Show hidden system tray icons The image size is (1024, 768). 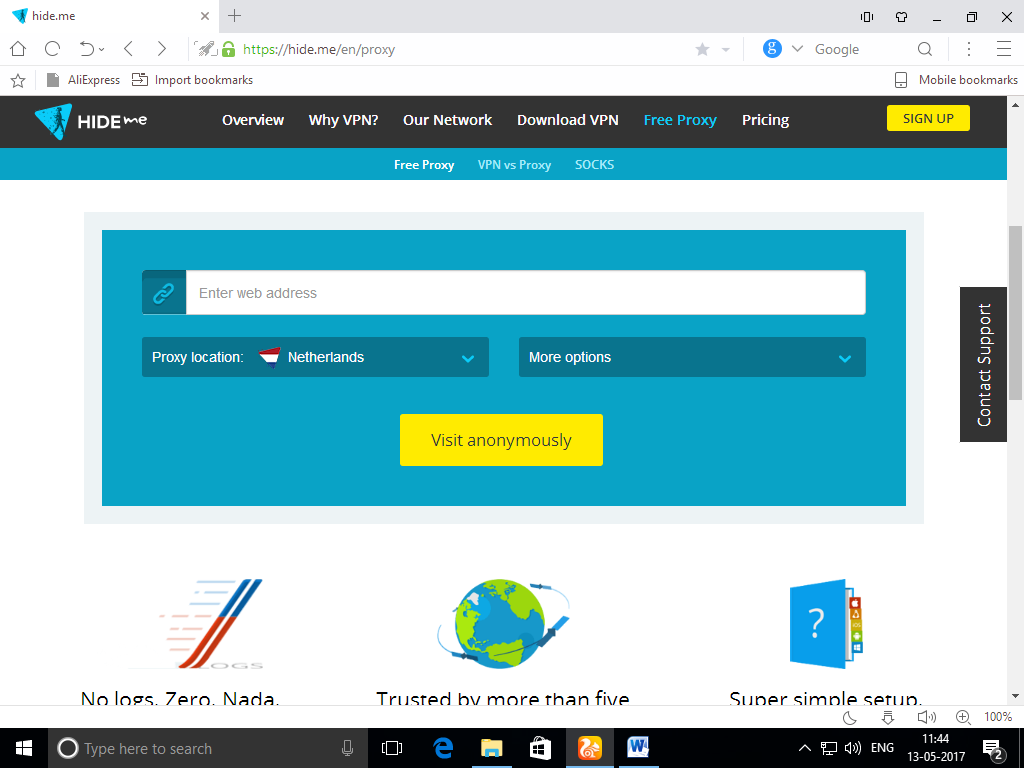point(805,748)
